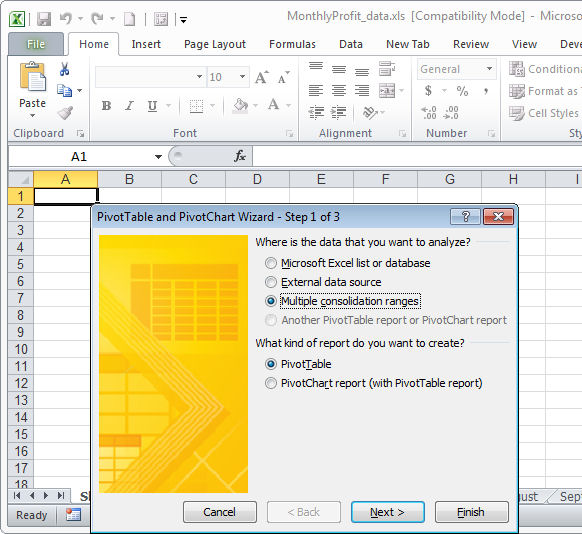
Task: Click the Increase Decimal icon
Action: [x=429, y=112]
